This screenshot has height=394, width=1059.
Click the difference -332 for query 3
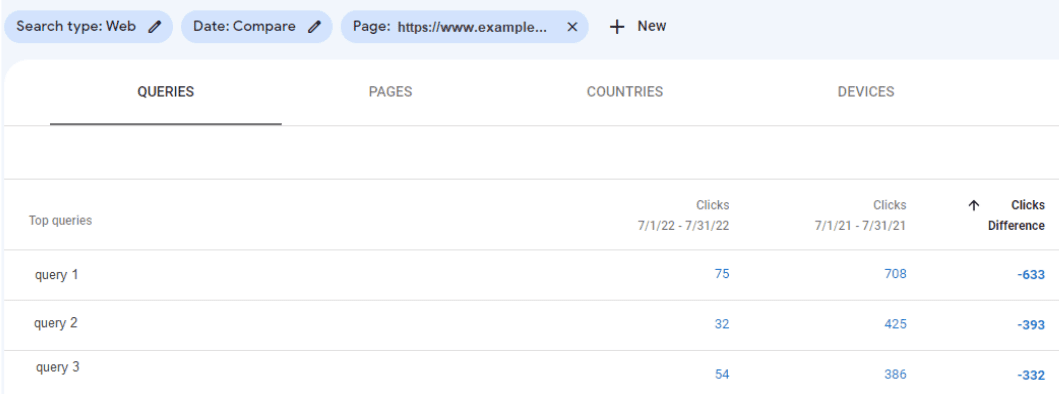(x=1031, y=375)
